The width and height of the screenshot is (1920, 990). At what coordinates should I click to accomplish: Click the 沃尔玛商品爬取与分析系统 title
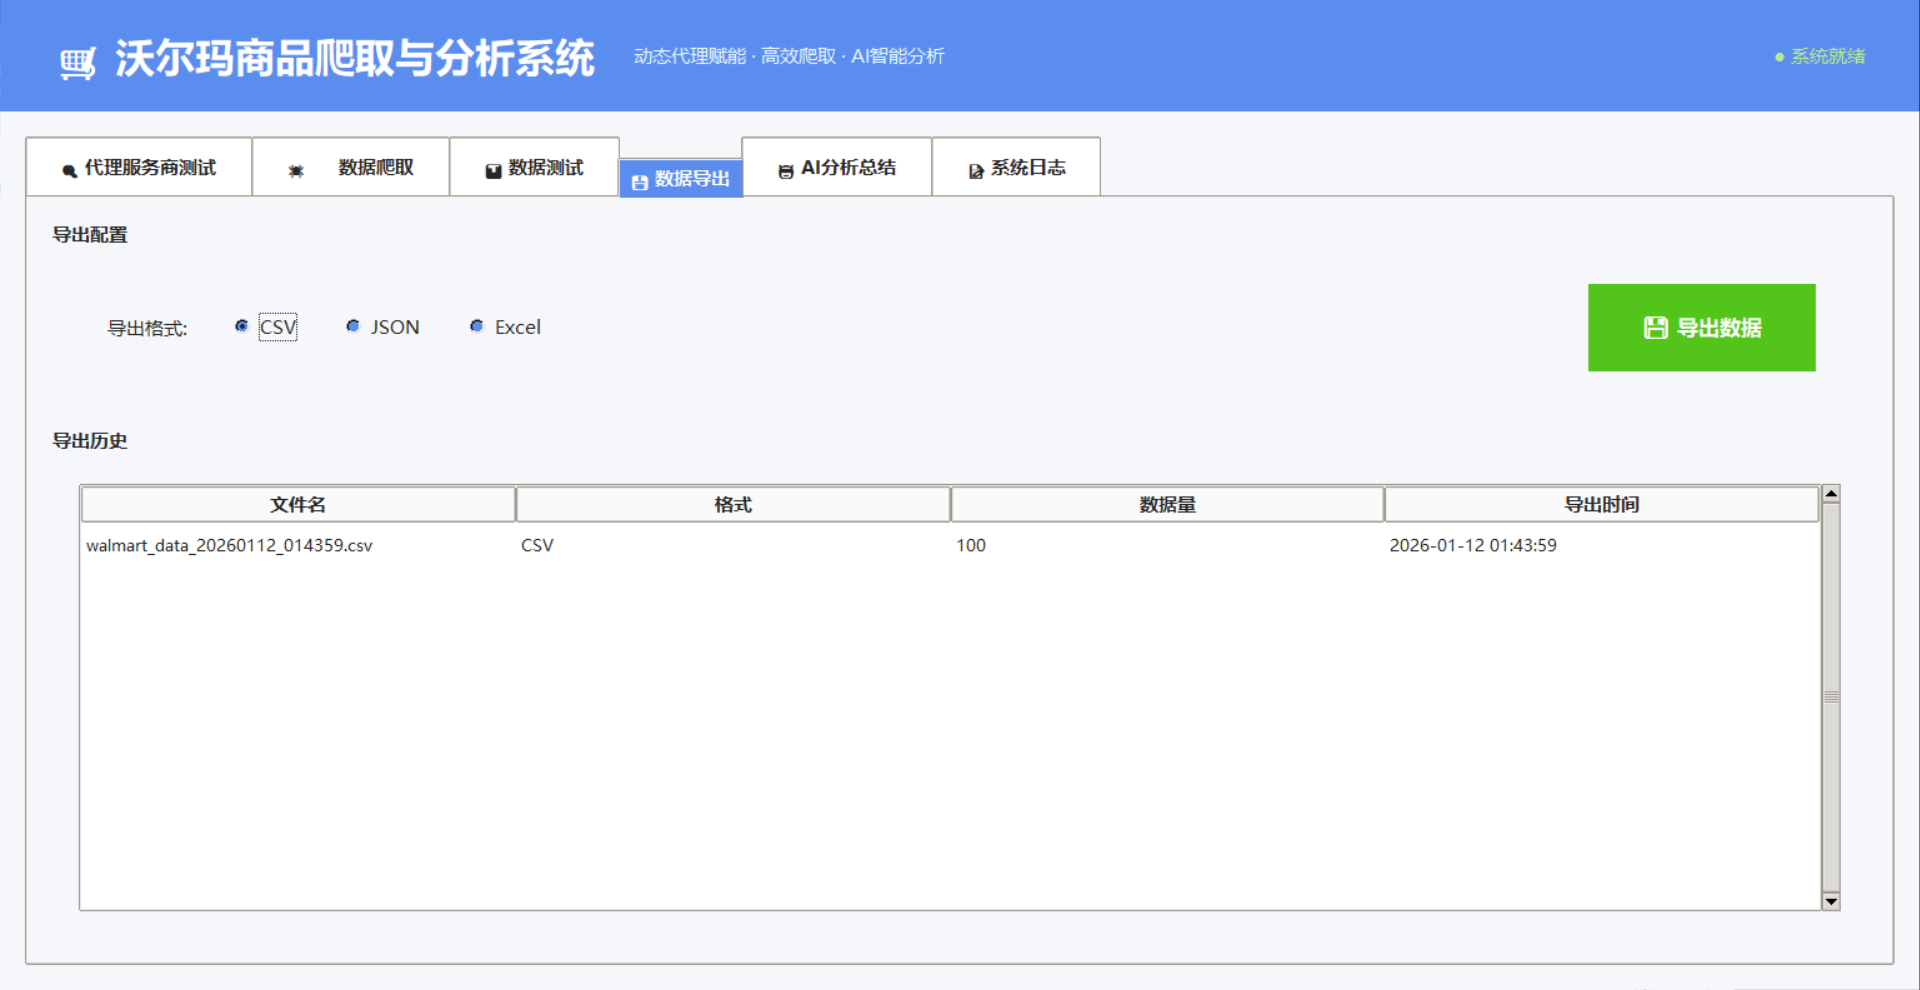[x=355, y=59]
